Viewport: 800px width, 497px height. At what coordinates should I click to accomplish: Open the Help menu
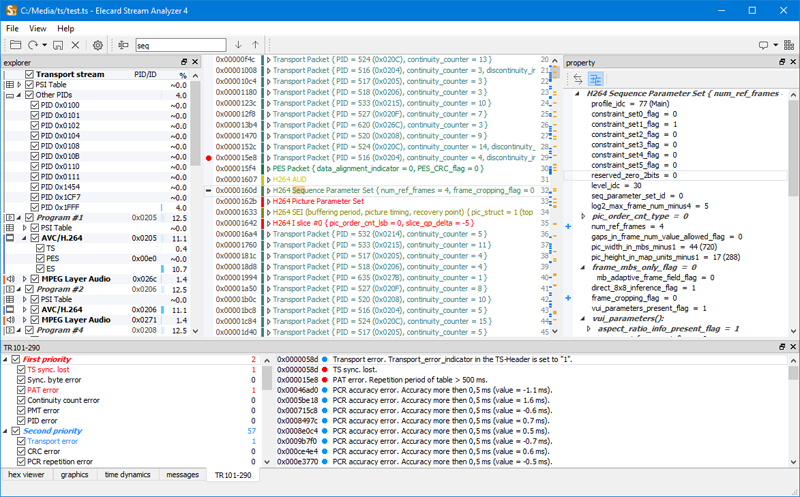[65, 29]
